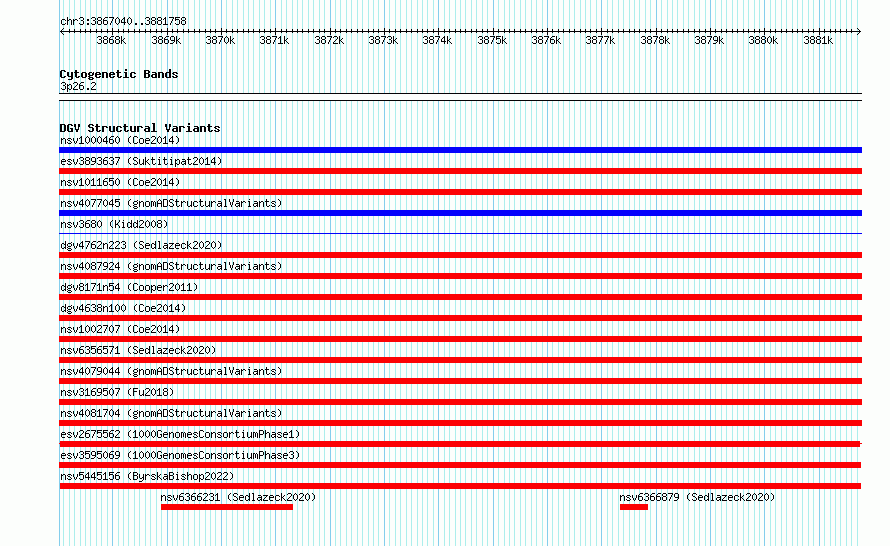The width and height of the screenshot is (890, 546).
Task: Click the 3878k ruler mark
Action: [655, 40]
